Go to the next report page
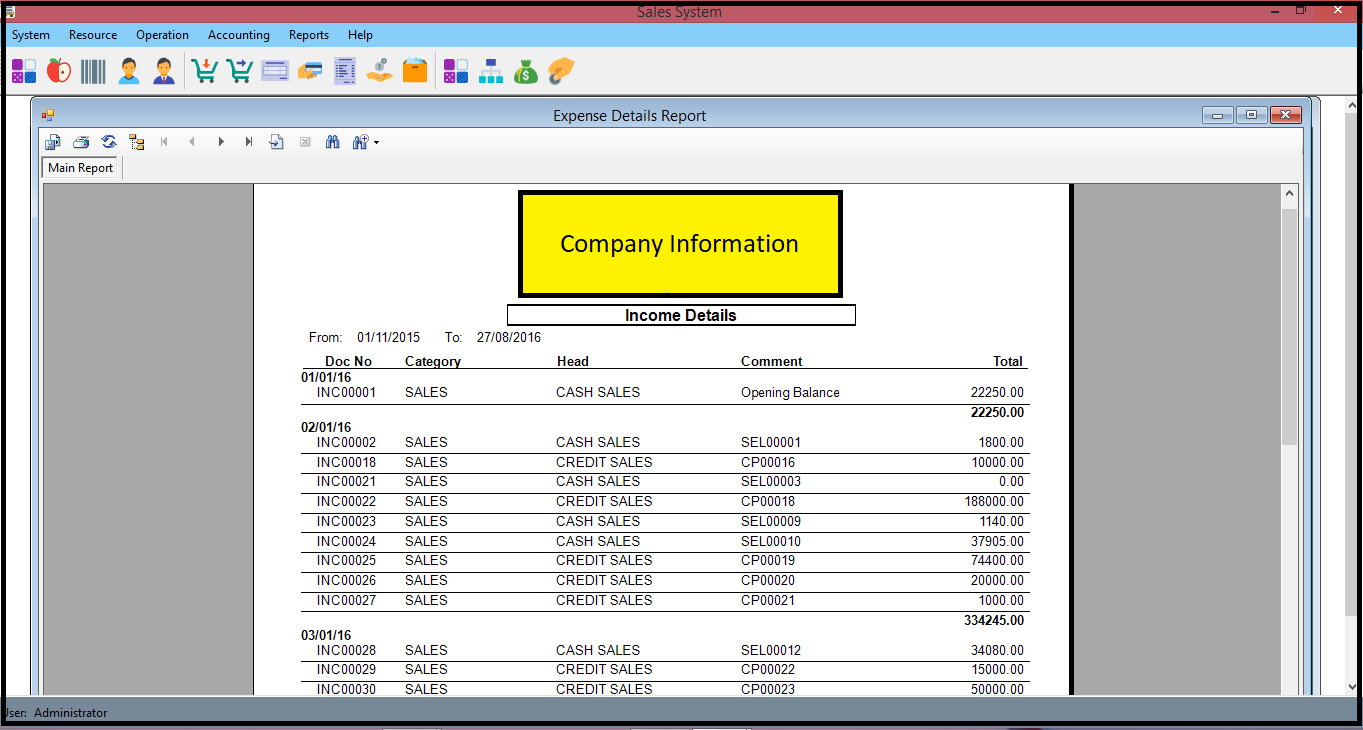The height and width of the screenshot is (730, 1363). pos(221,142)
